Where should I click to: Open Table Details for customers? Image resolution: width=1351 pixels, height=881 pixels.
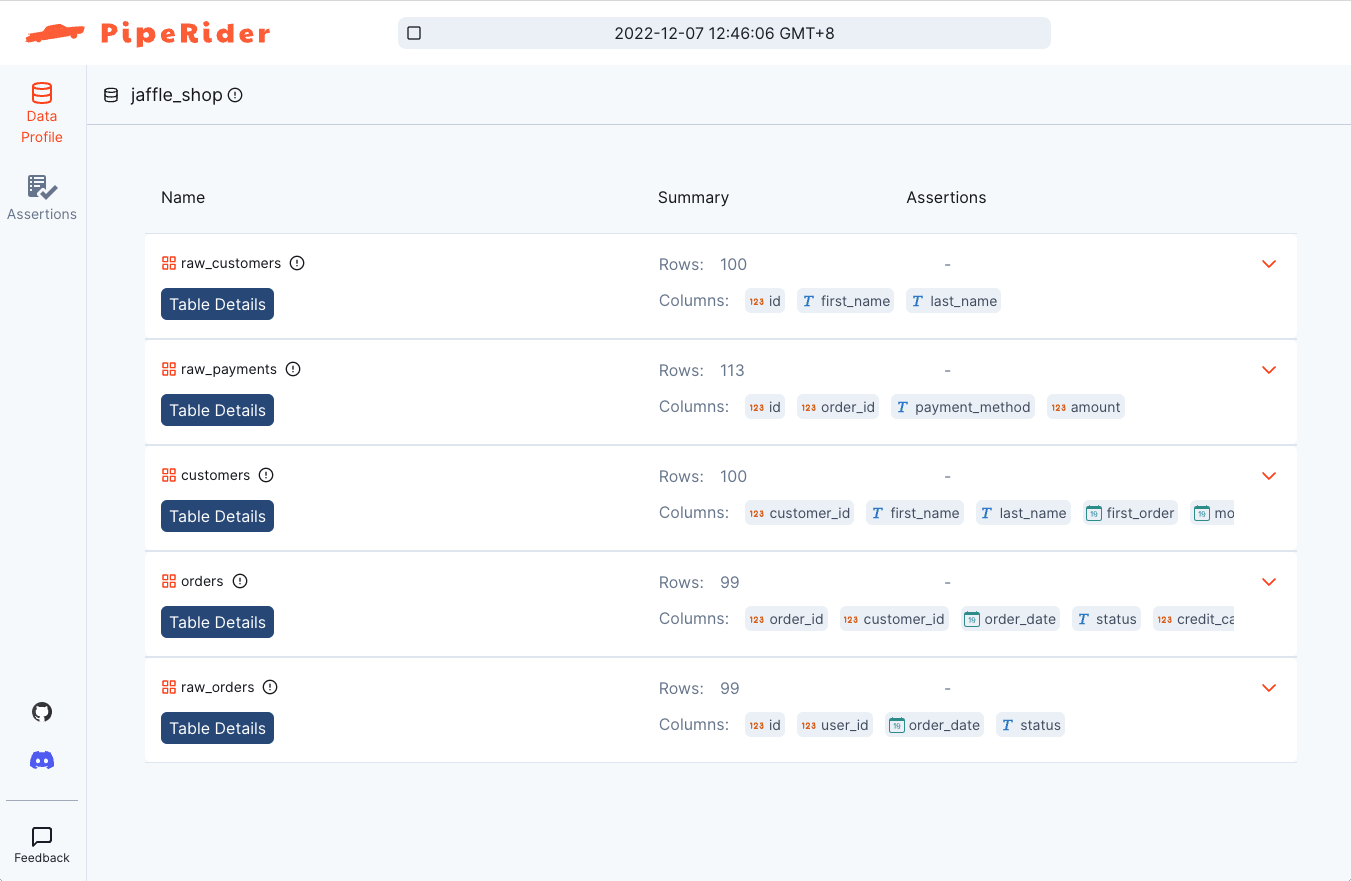point(217,516)
